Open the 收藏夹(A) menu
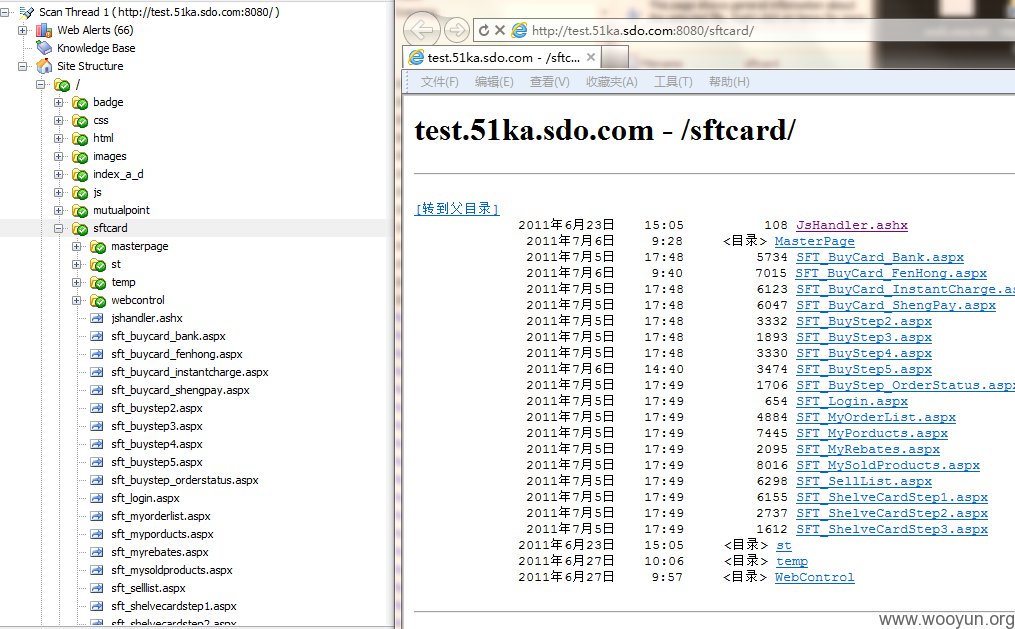This screenshot has height=629, width=1015. point(612,82)
